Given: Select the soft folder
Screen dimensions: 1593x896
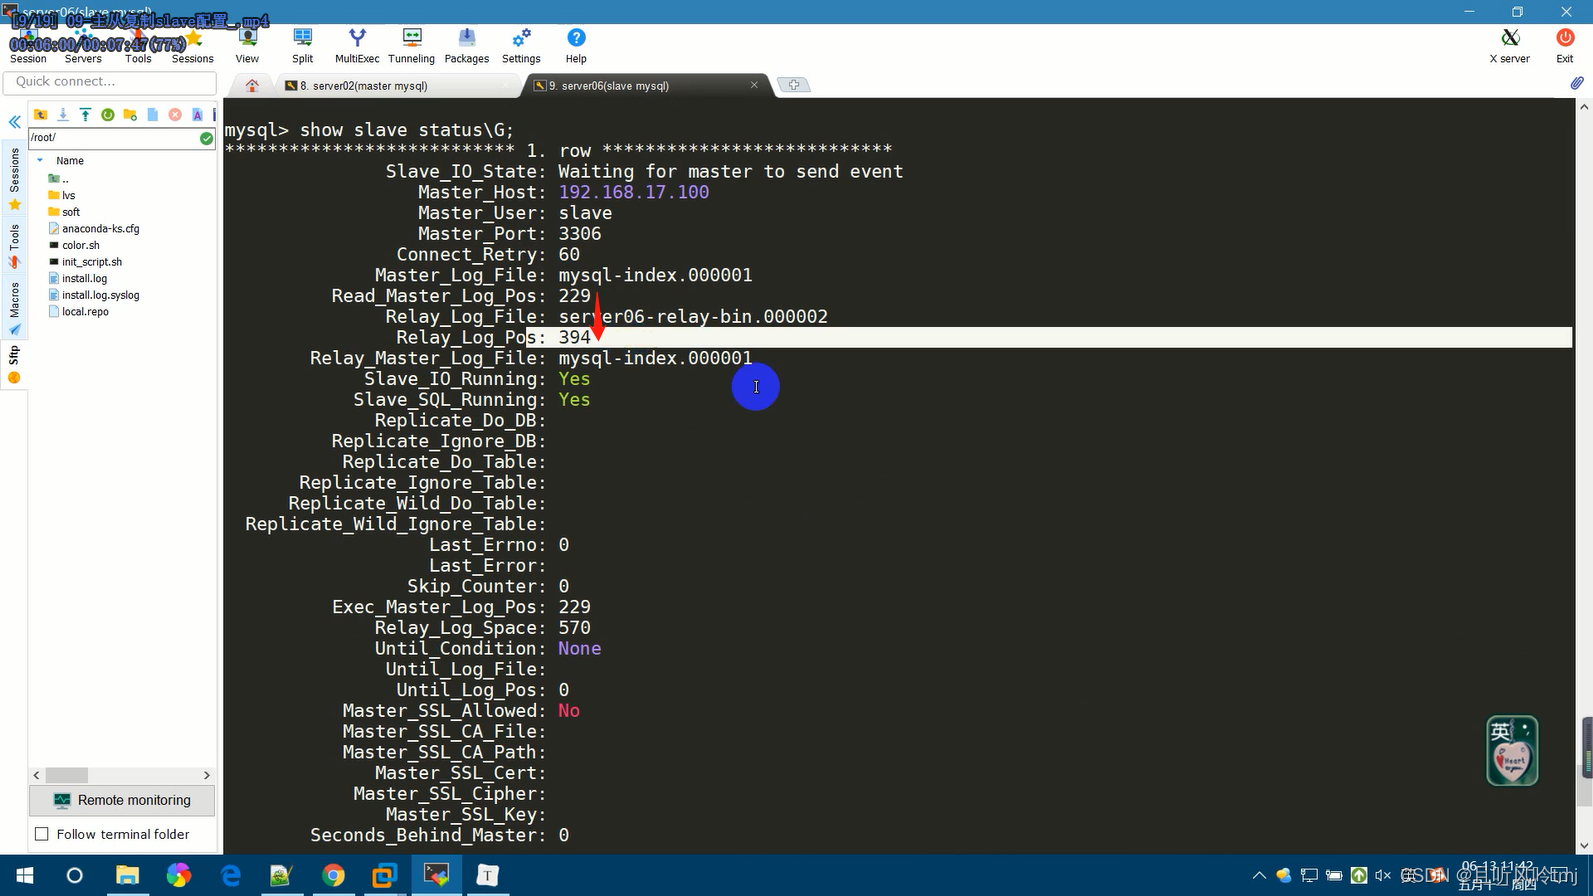Looking at the screenshot, I should click(x=64, y=212).
